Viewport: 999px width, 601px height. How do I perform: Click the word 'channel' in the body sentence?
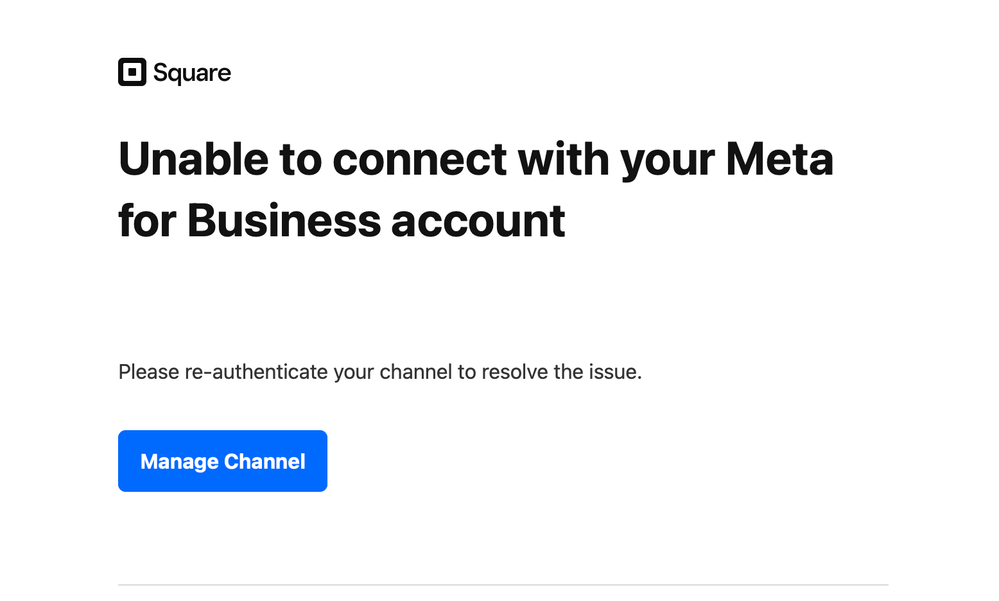tap(413, 373)
